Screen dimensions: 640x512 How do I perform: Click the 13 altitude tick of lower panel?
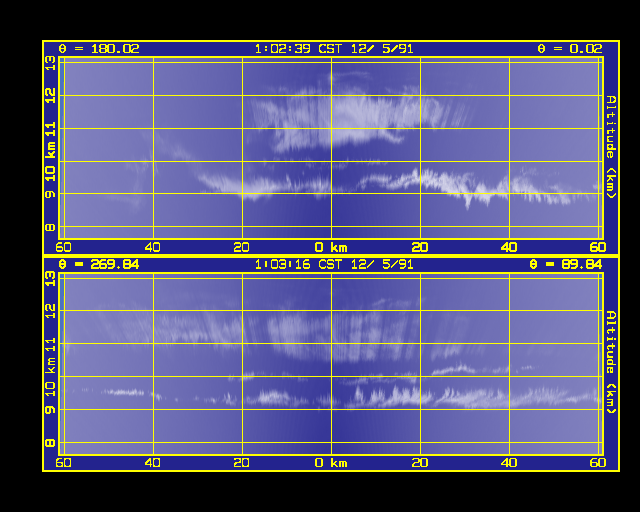point(50,279)
